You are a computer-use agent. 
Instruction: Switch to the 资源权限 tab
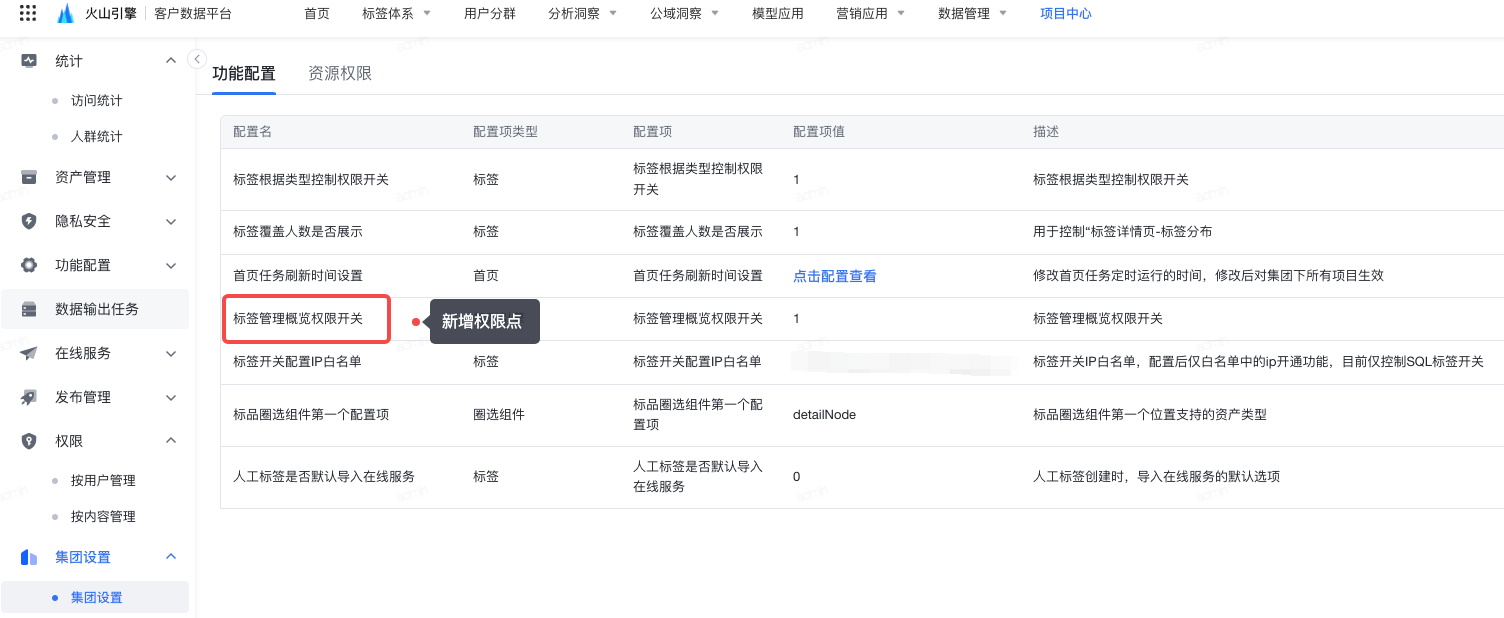pos(340,73)
